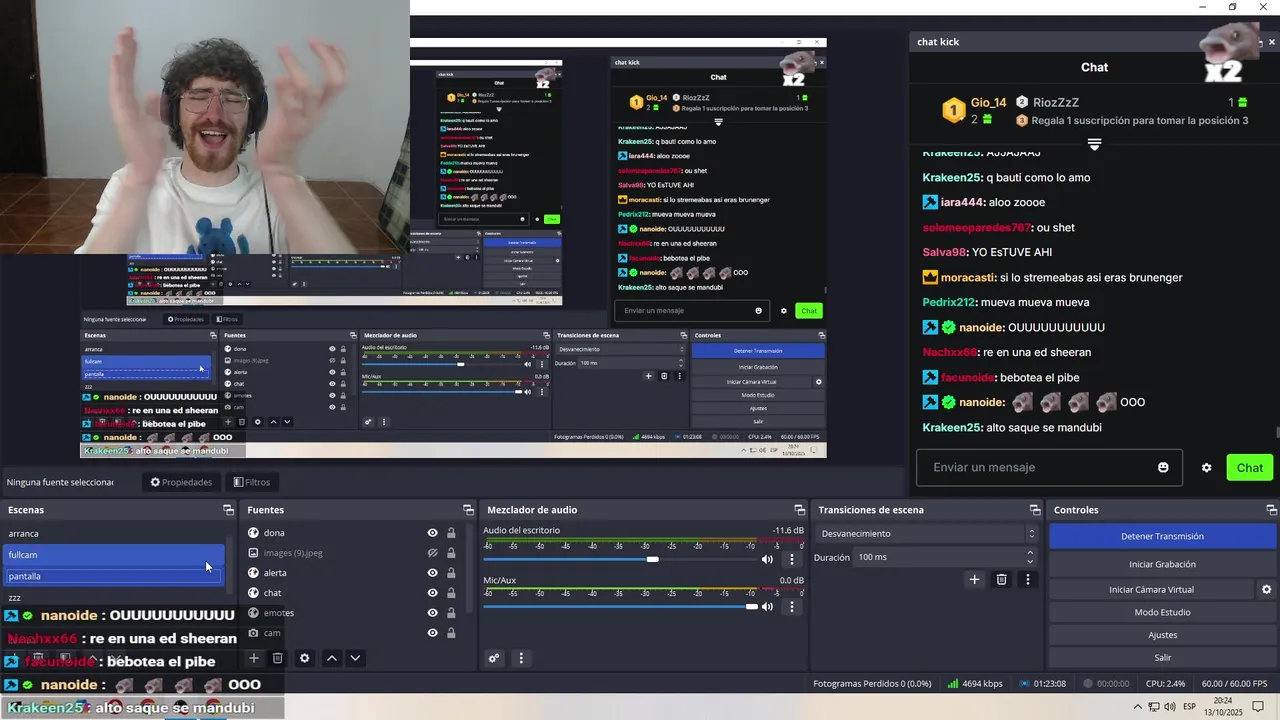The image size is (1280, 720).
Task: Hide the alerta source
Action: click(432, 573)
